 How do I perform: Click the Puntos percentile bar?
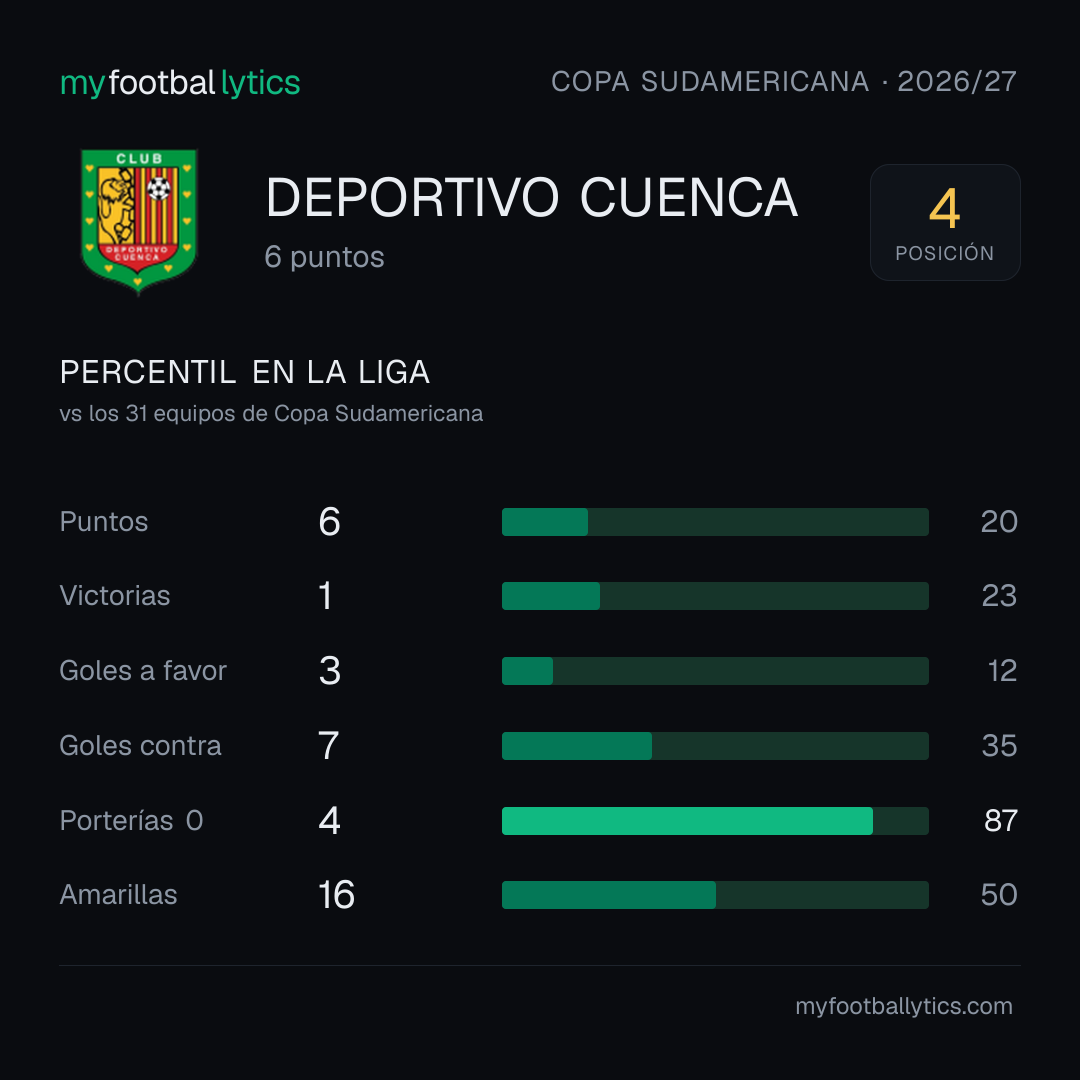(x=715, y=522)
